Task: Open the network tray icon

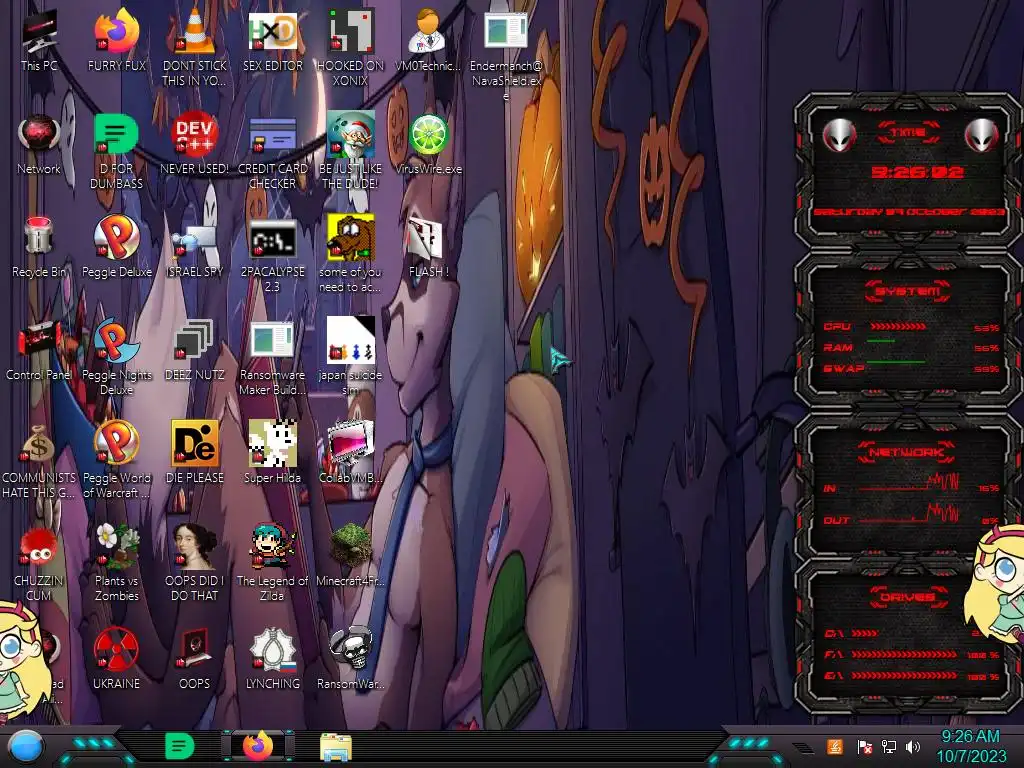Action: pyautogui.click(x=888, y=746)
